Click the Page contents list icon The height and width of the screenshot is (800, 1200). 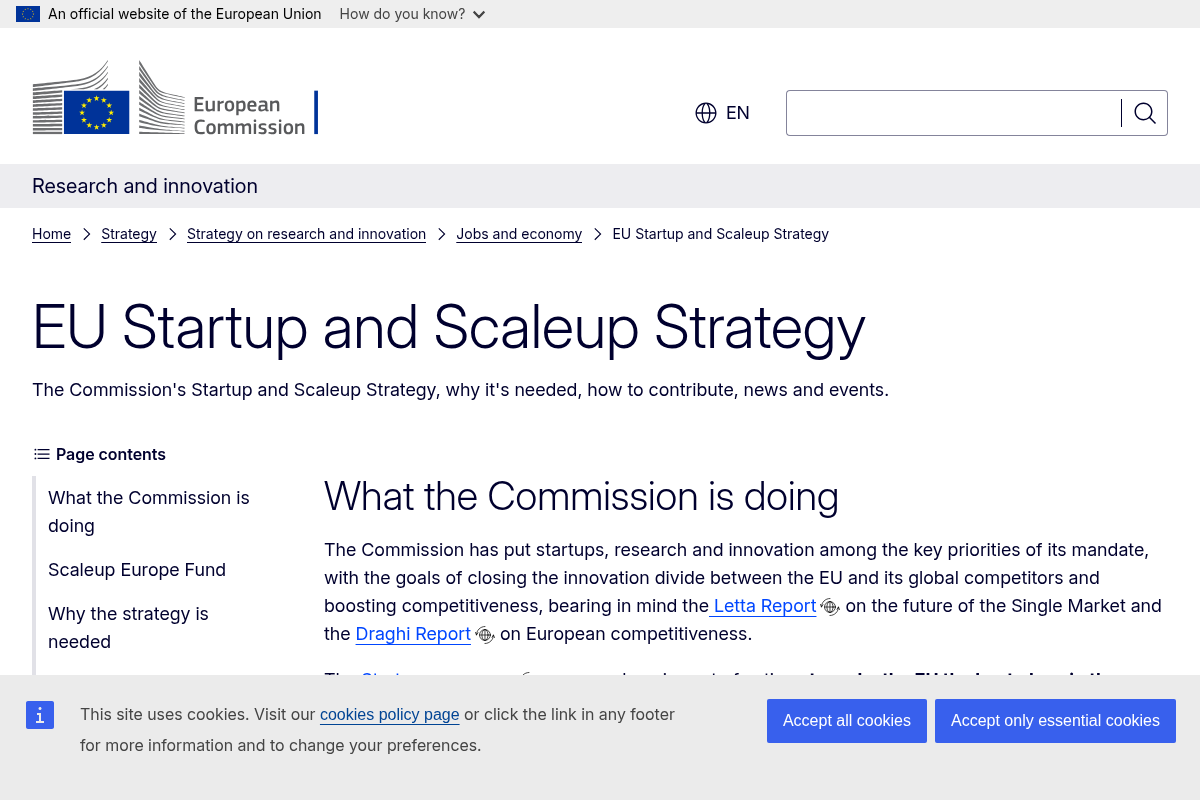pos(41,454)
